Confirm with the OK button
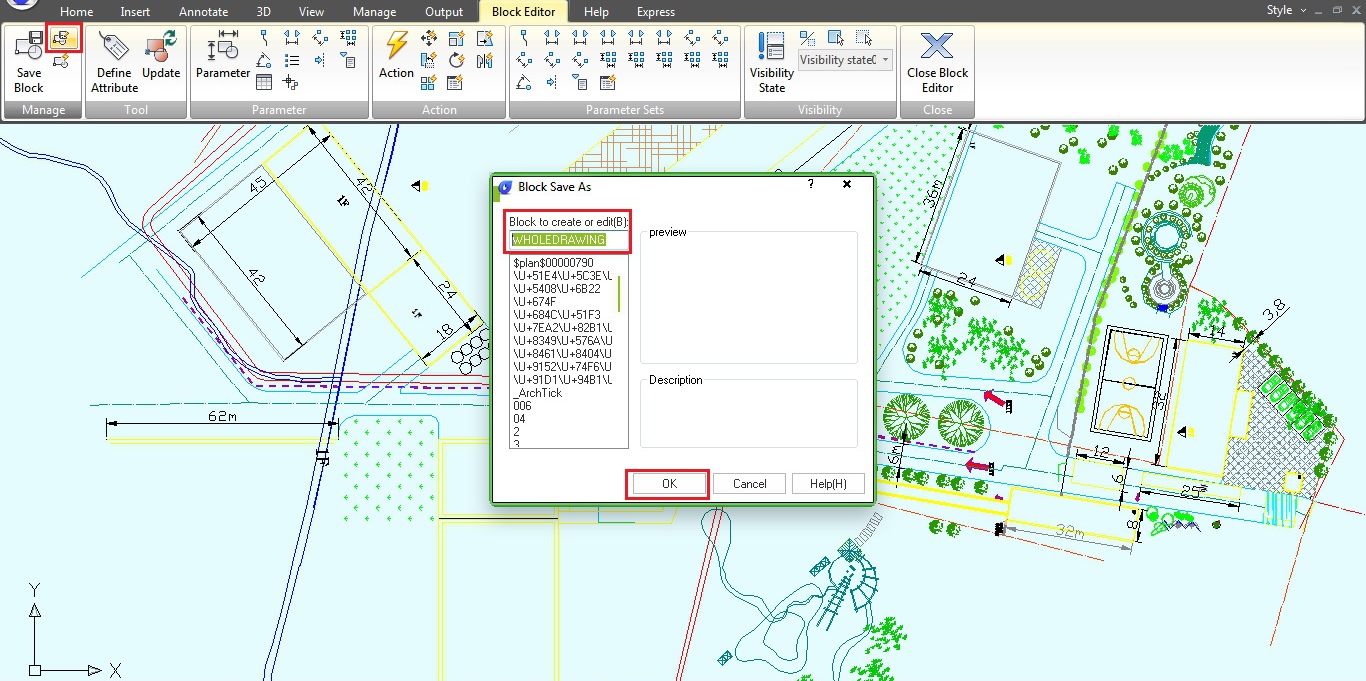Viewport: 1366px width, 681px height. pos(669,484)
